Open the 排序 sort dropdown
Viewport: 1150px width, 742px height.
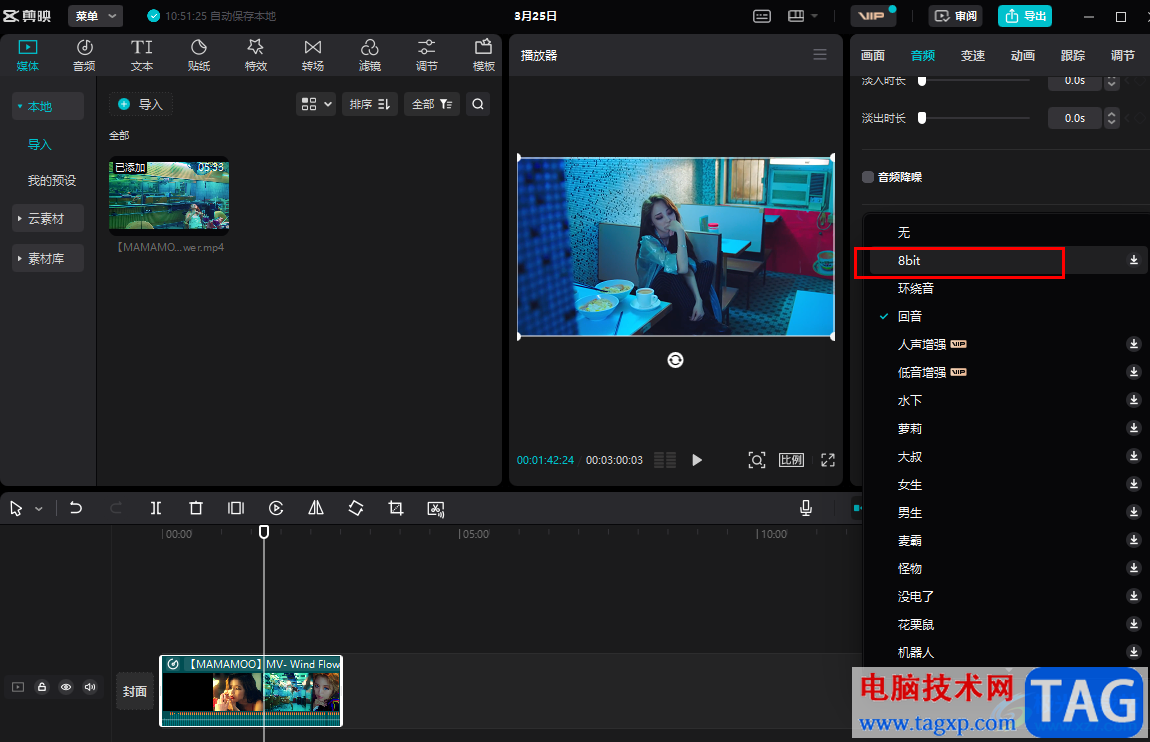click(370, 104)
